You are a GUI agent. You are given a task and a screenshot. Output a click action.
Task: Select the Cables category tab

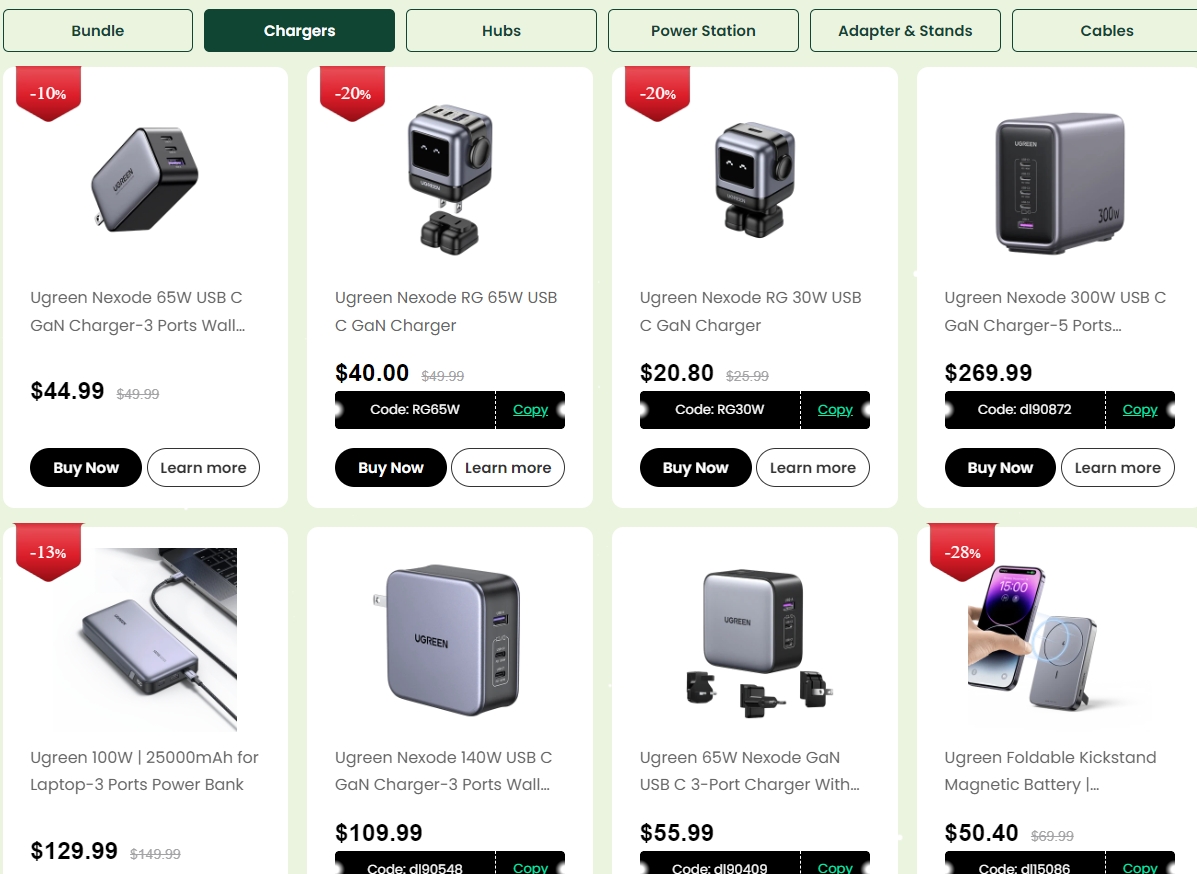1106,31
